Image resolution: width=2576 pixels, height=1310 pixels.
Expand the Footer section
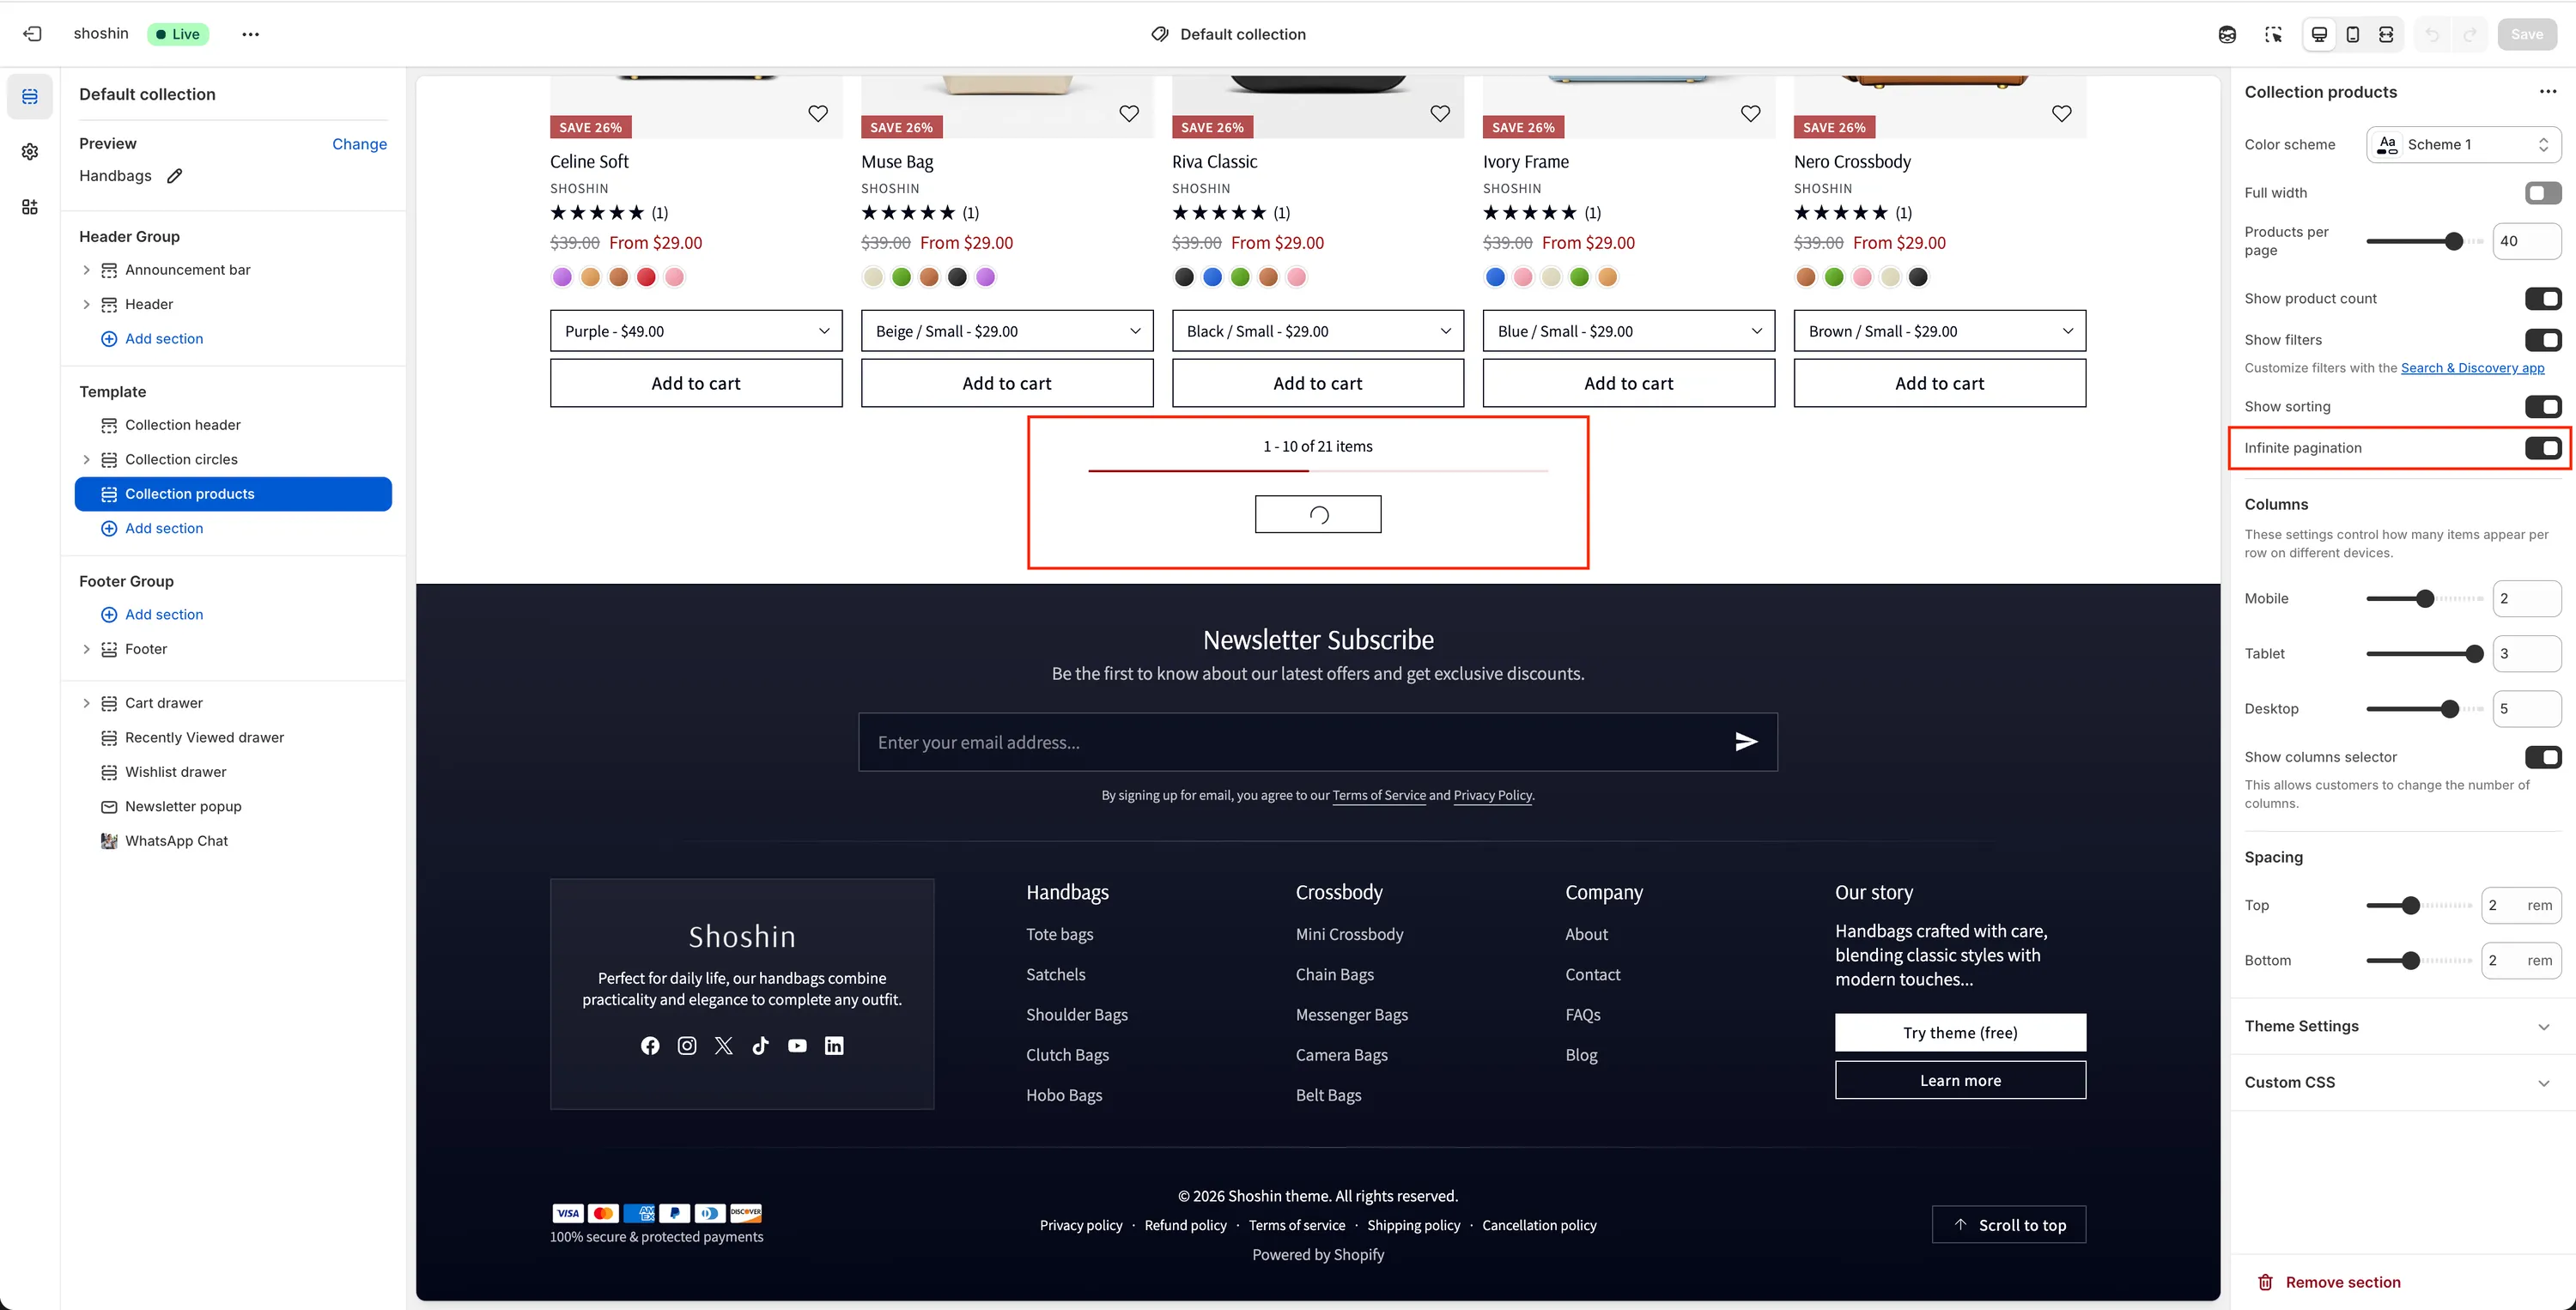click(x=86, y=649)
